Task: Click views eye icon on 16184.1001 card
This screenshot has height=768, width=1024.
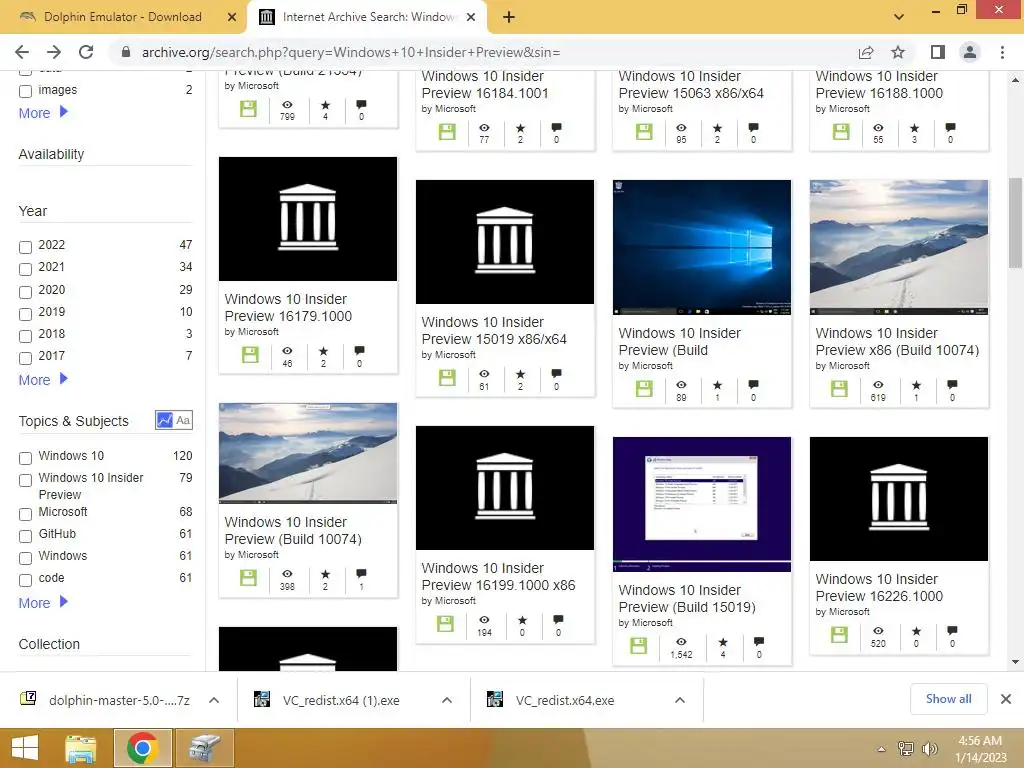Action: click(x=484, y=128)
